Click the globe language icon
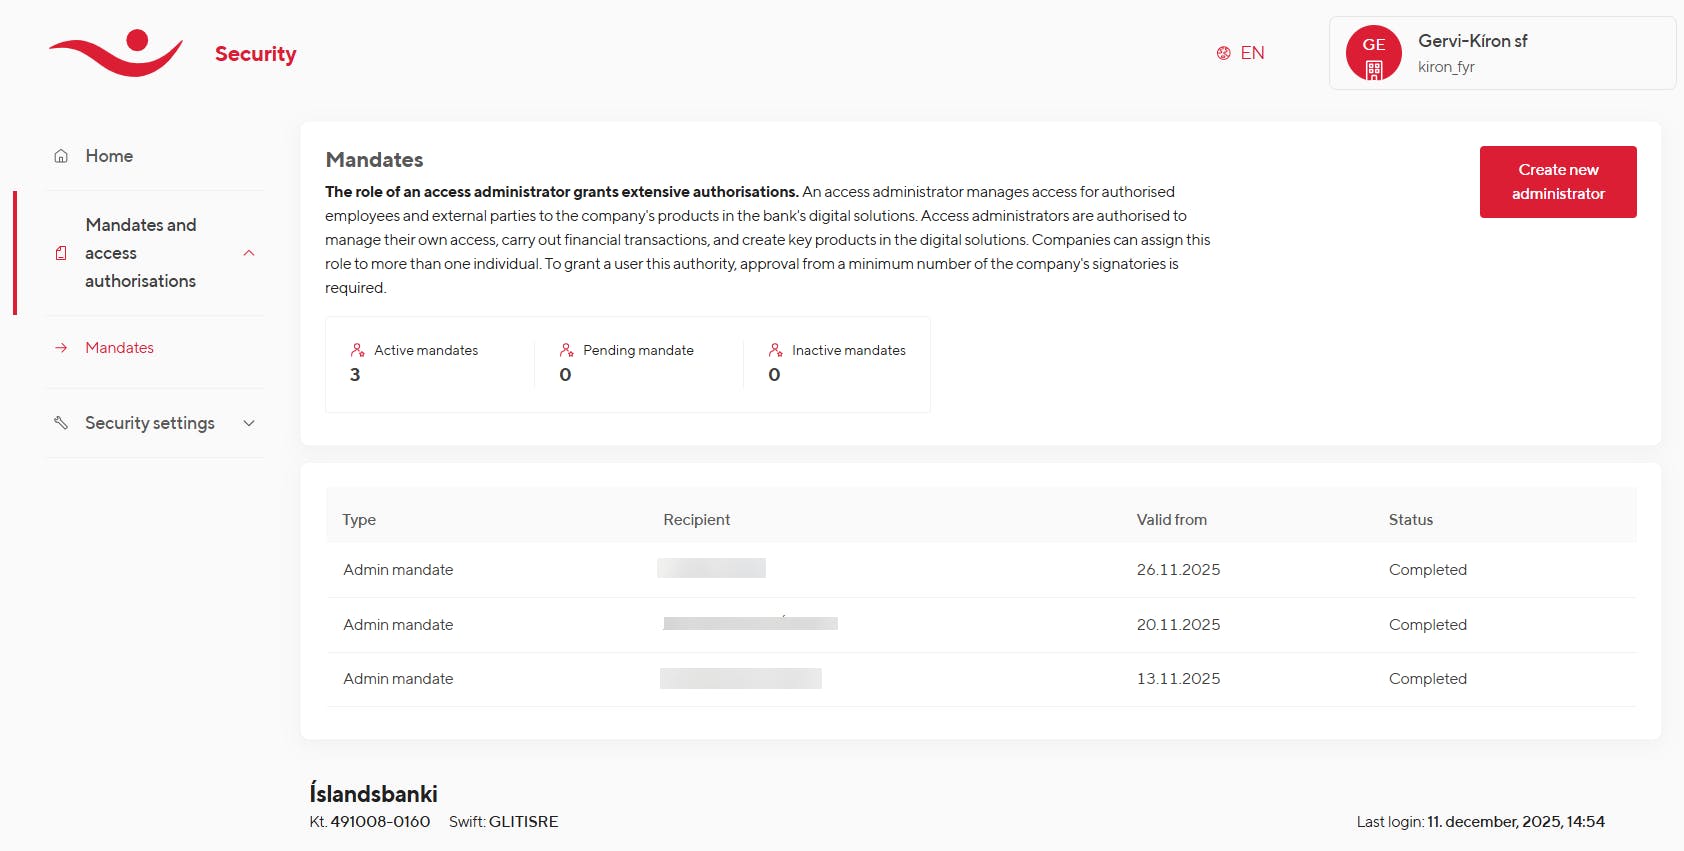 tap(1223, 53)
